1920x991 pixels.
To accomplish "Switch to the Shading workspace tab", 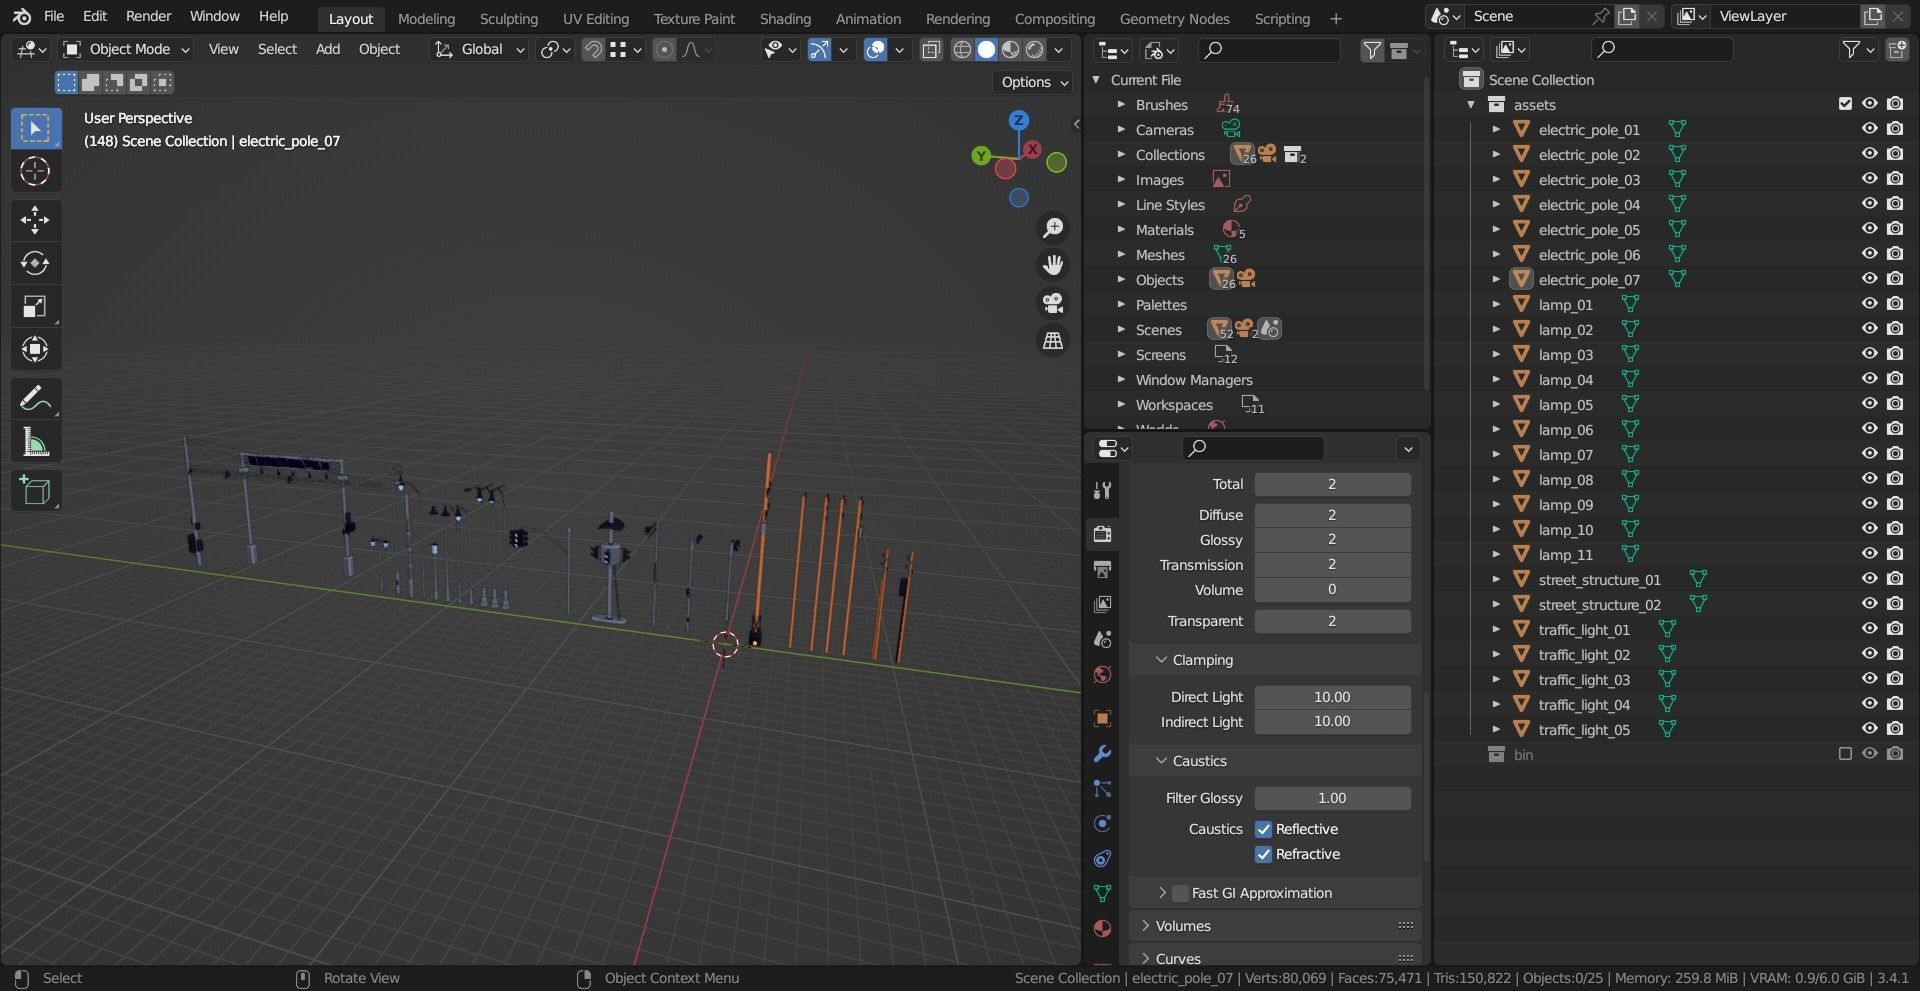I will (785, 18).
